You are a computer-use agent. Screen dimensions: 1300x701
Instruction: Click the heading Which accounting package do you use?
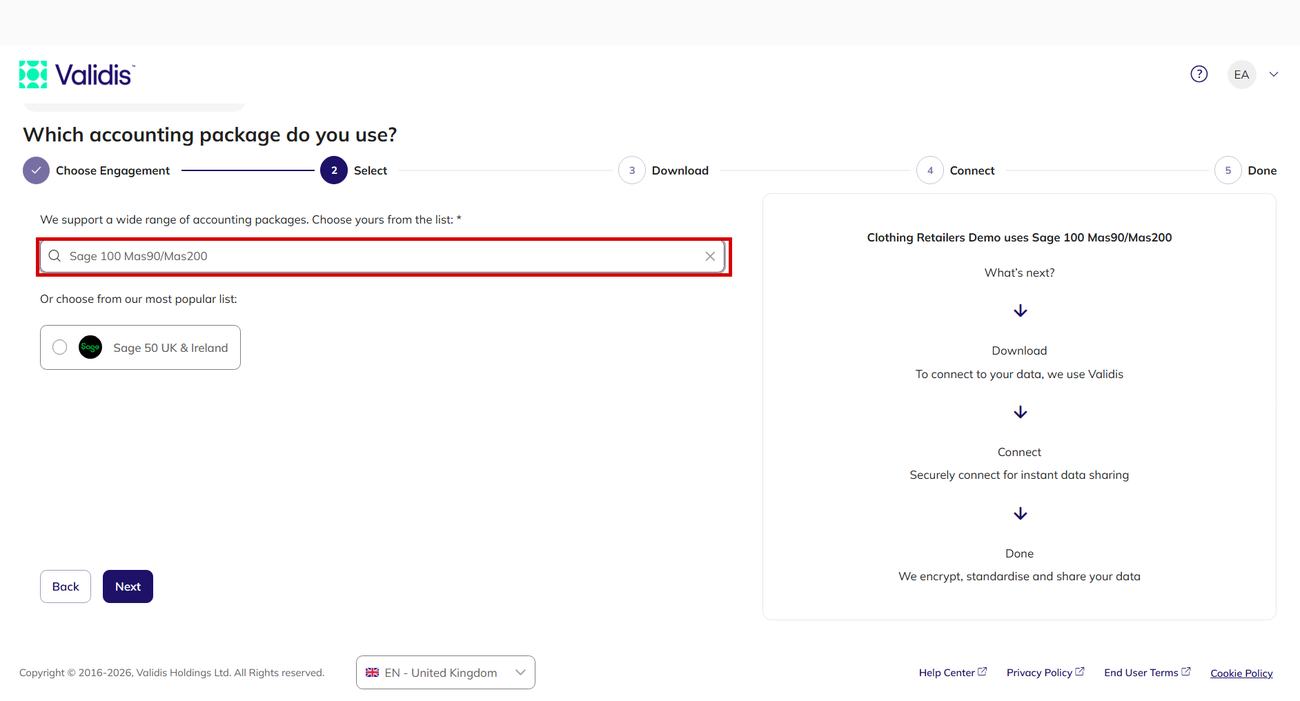[x=210, y=134]
